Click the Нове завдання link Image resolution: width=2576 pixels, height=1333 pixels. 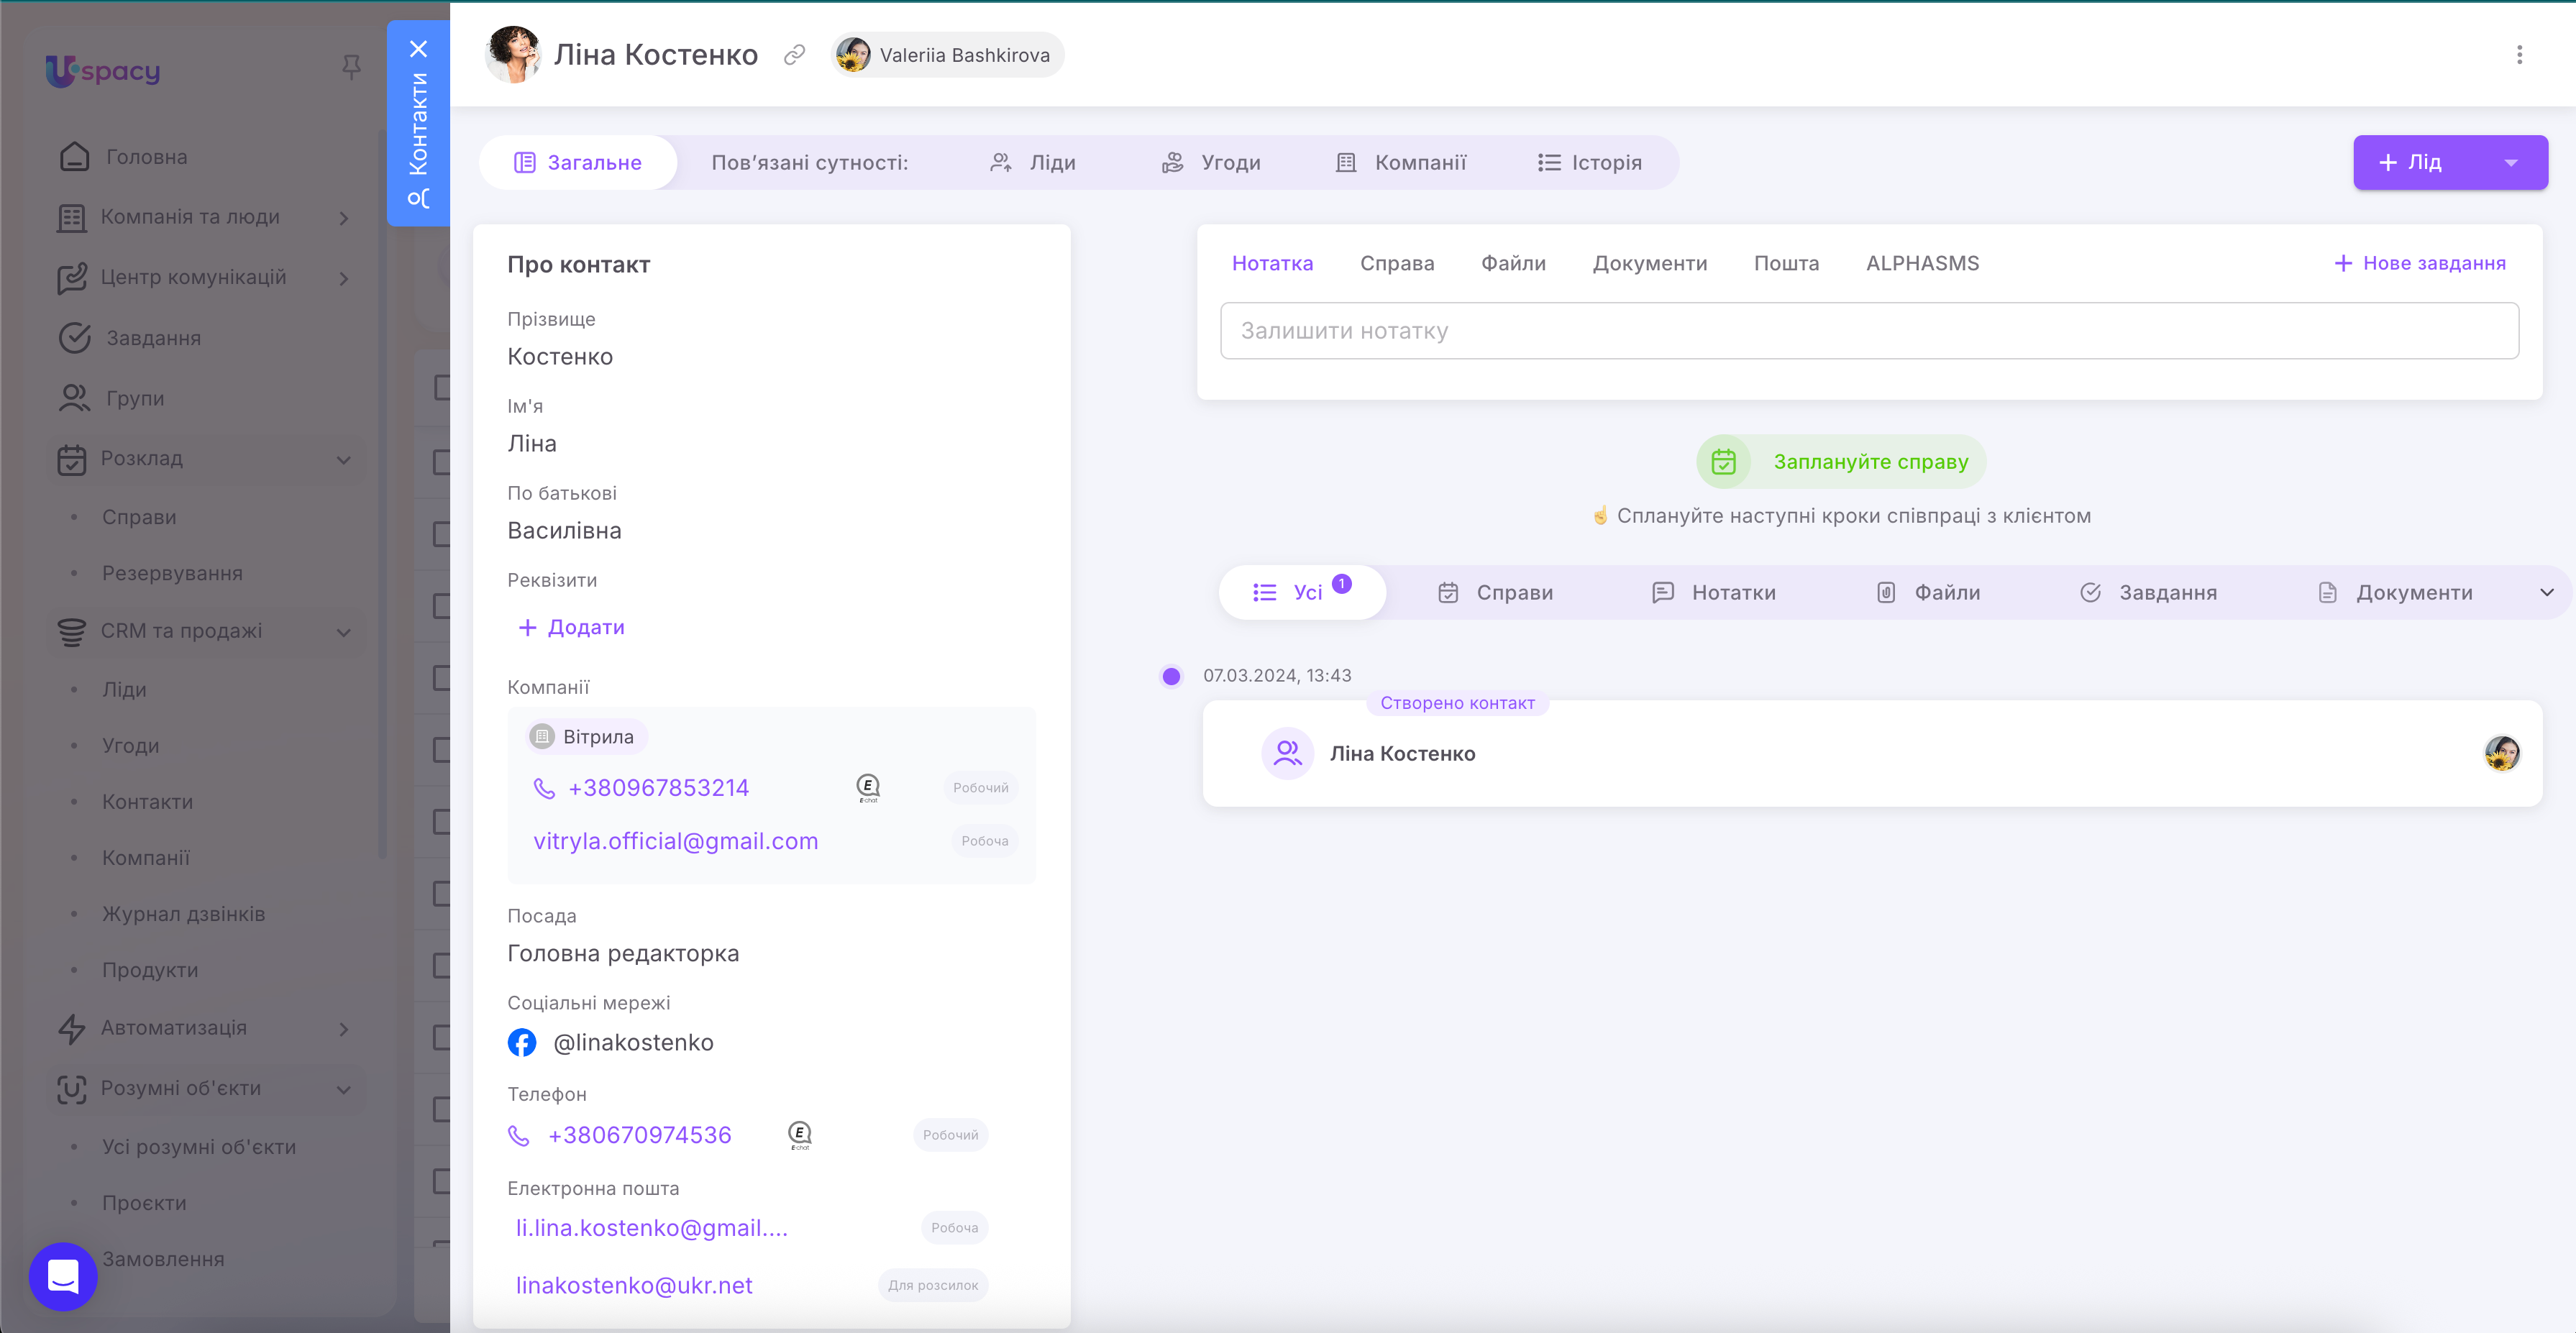point(2420,263)
